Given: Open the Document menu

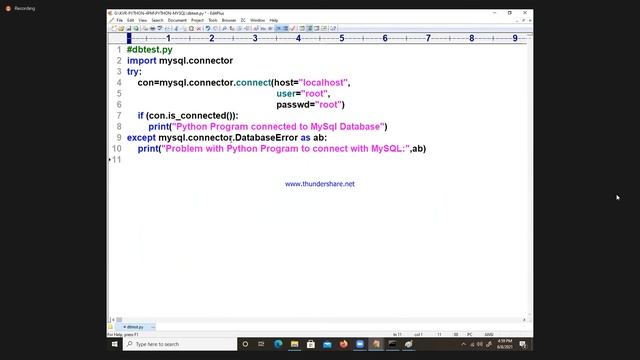Looking at the screenshot, I should click(177, 20).
